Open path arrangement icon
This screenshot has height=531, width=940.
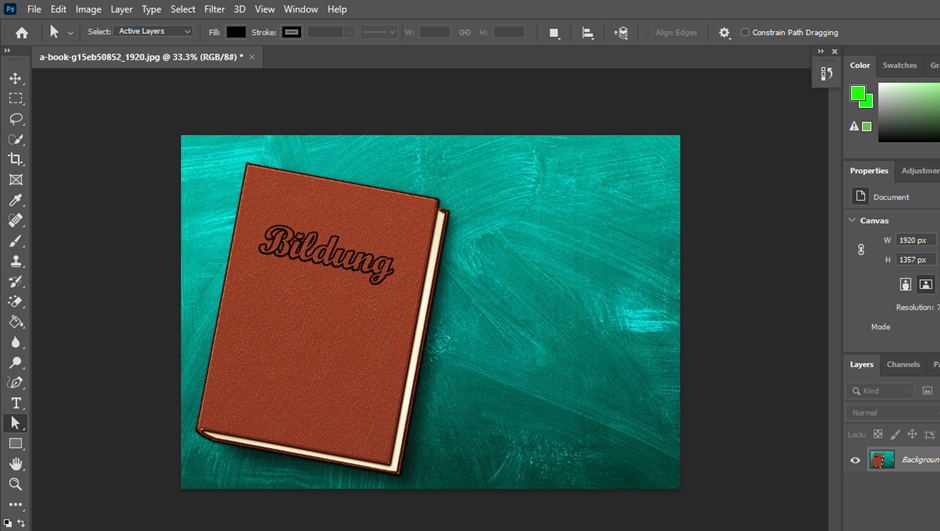(621, 33)
